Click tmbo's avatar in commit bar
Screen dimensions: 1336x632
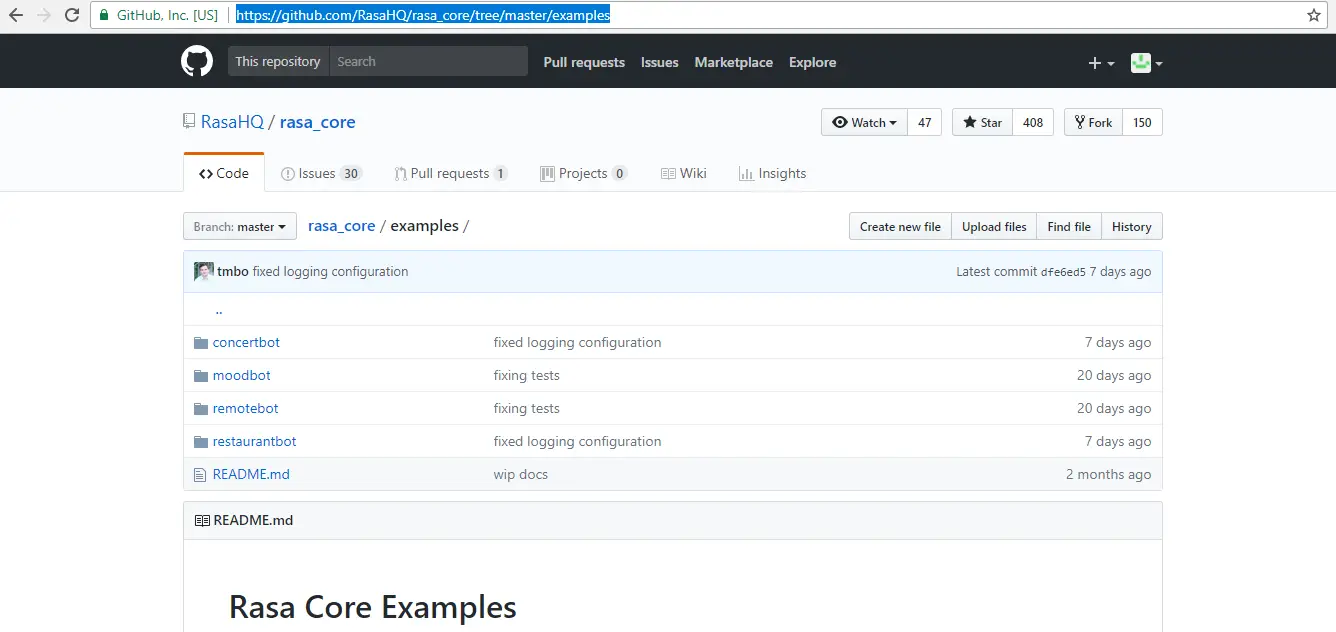204,271
